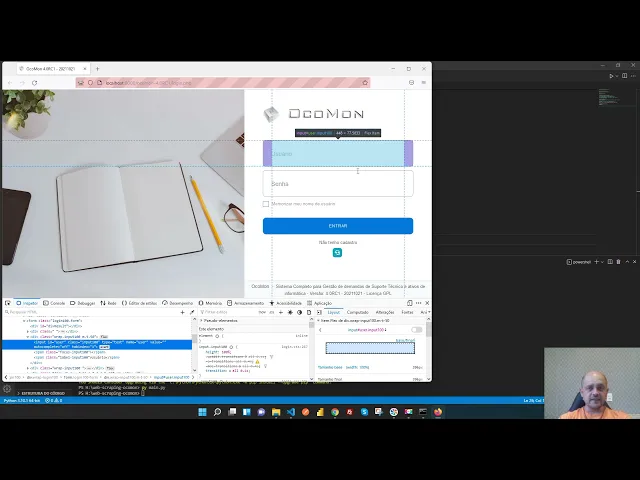Add new terminal plus icon in VS Code
Image resolution: width=640 pixels, height=480 pixels.
(x=596, y=262)
